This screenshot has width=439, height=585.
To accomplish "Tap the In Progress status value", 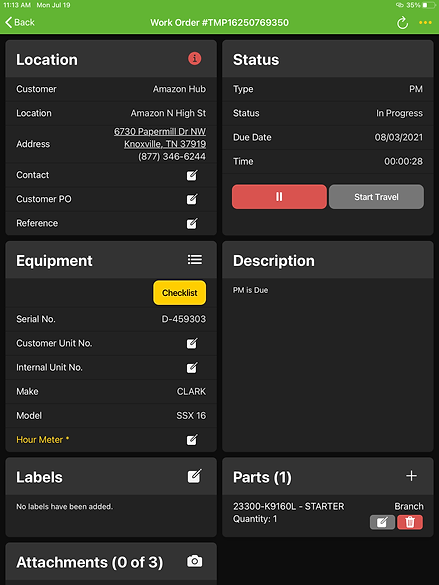I will (399, 113).
